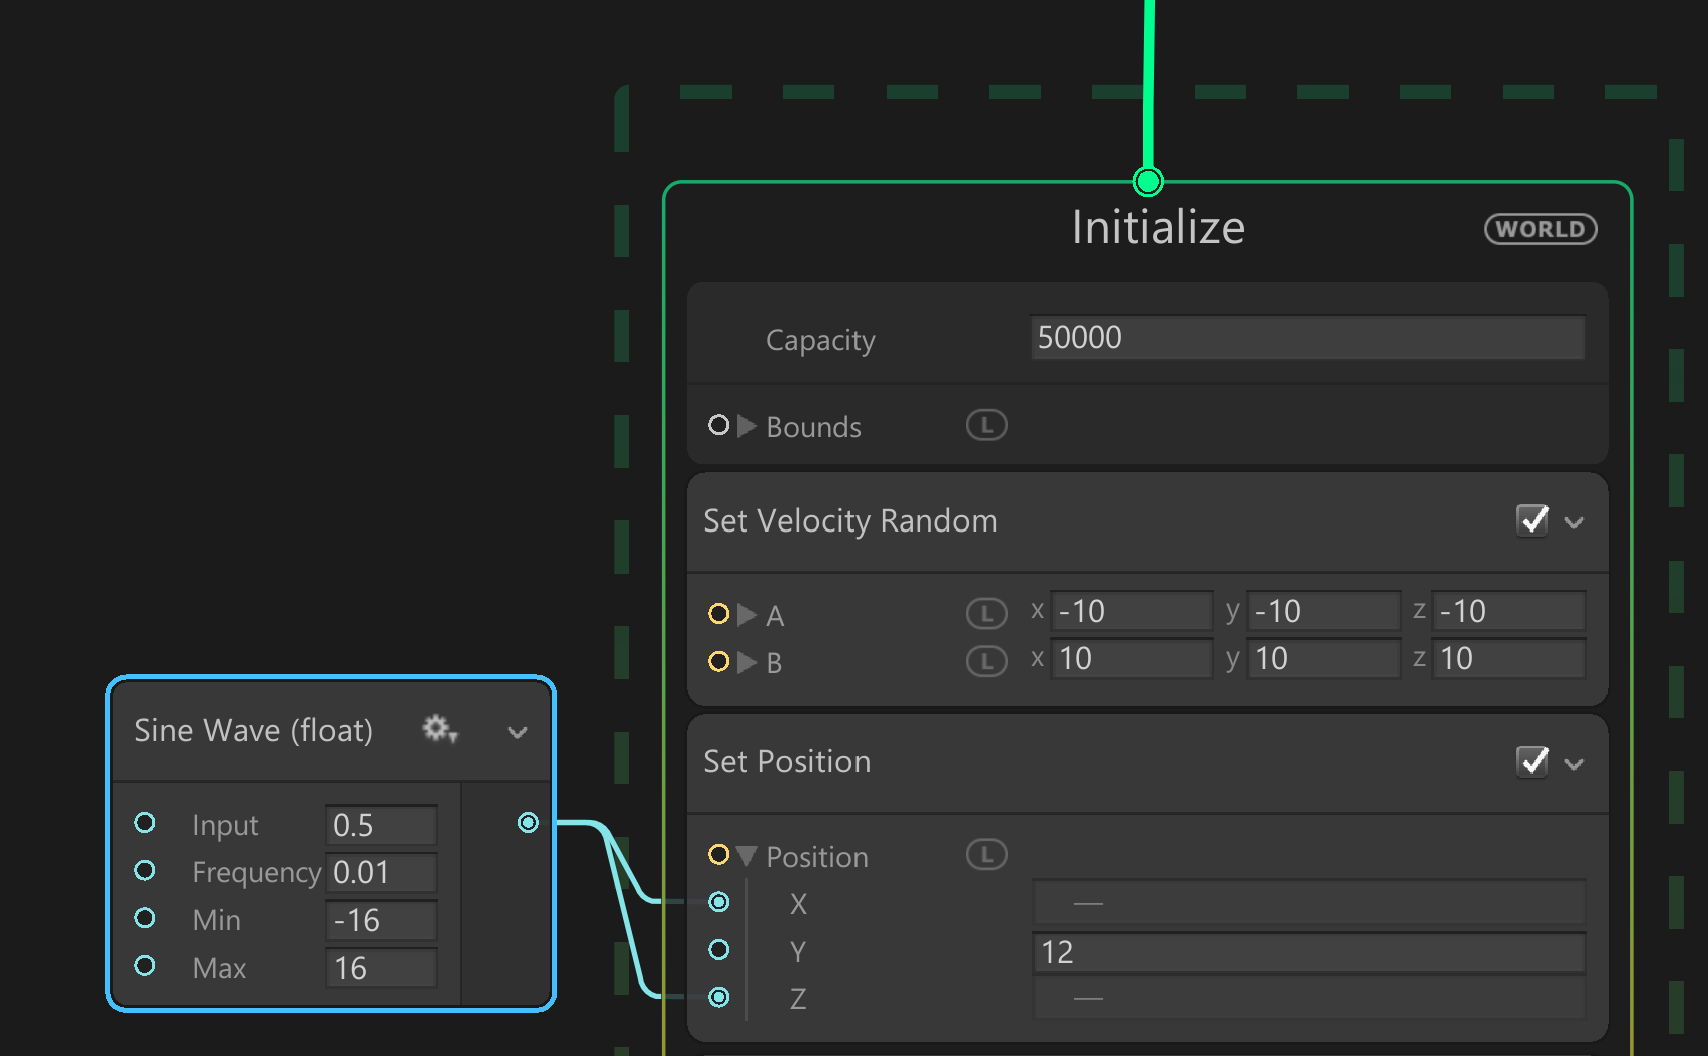The image size is (1708, 1056).
Task: Disable the Set Position block checkbox
Action: tap(1532, 762)
